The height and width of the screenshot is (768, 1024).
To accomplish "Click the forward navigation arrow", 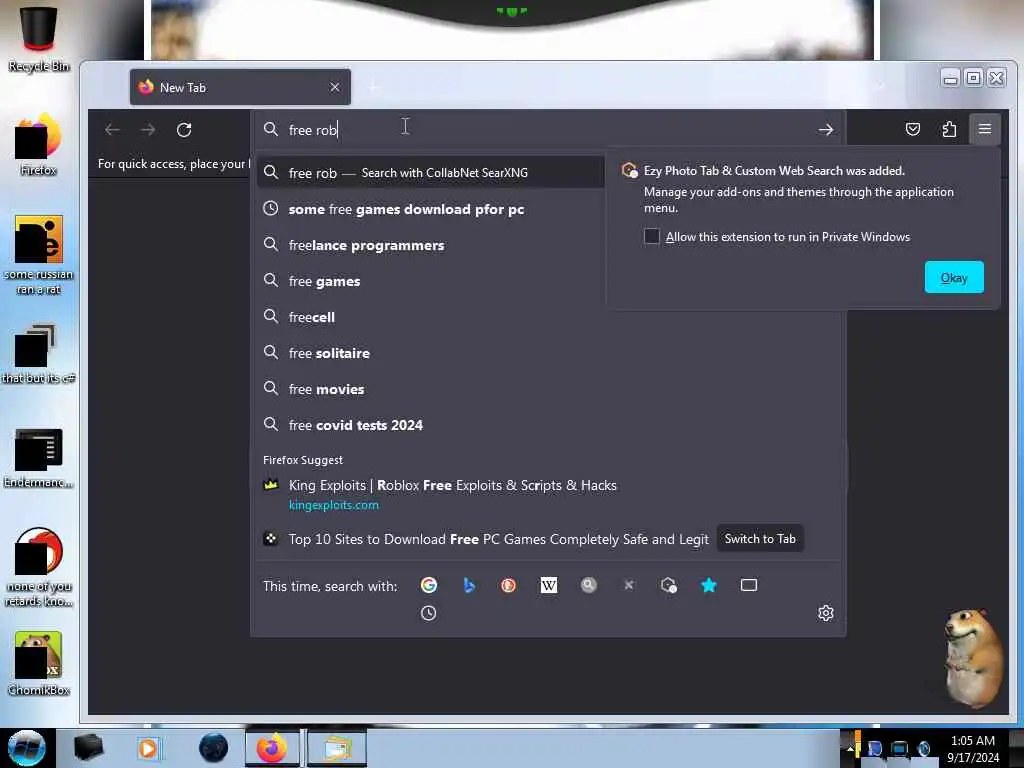I will tap(148, 129).
